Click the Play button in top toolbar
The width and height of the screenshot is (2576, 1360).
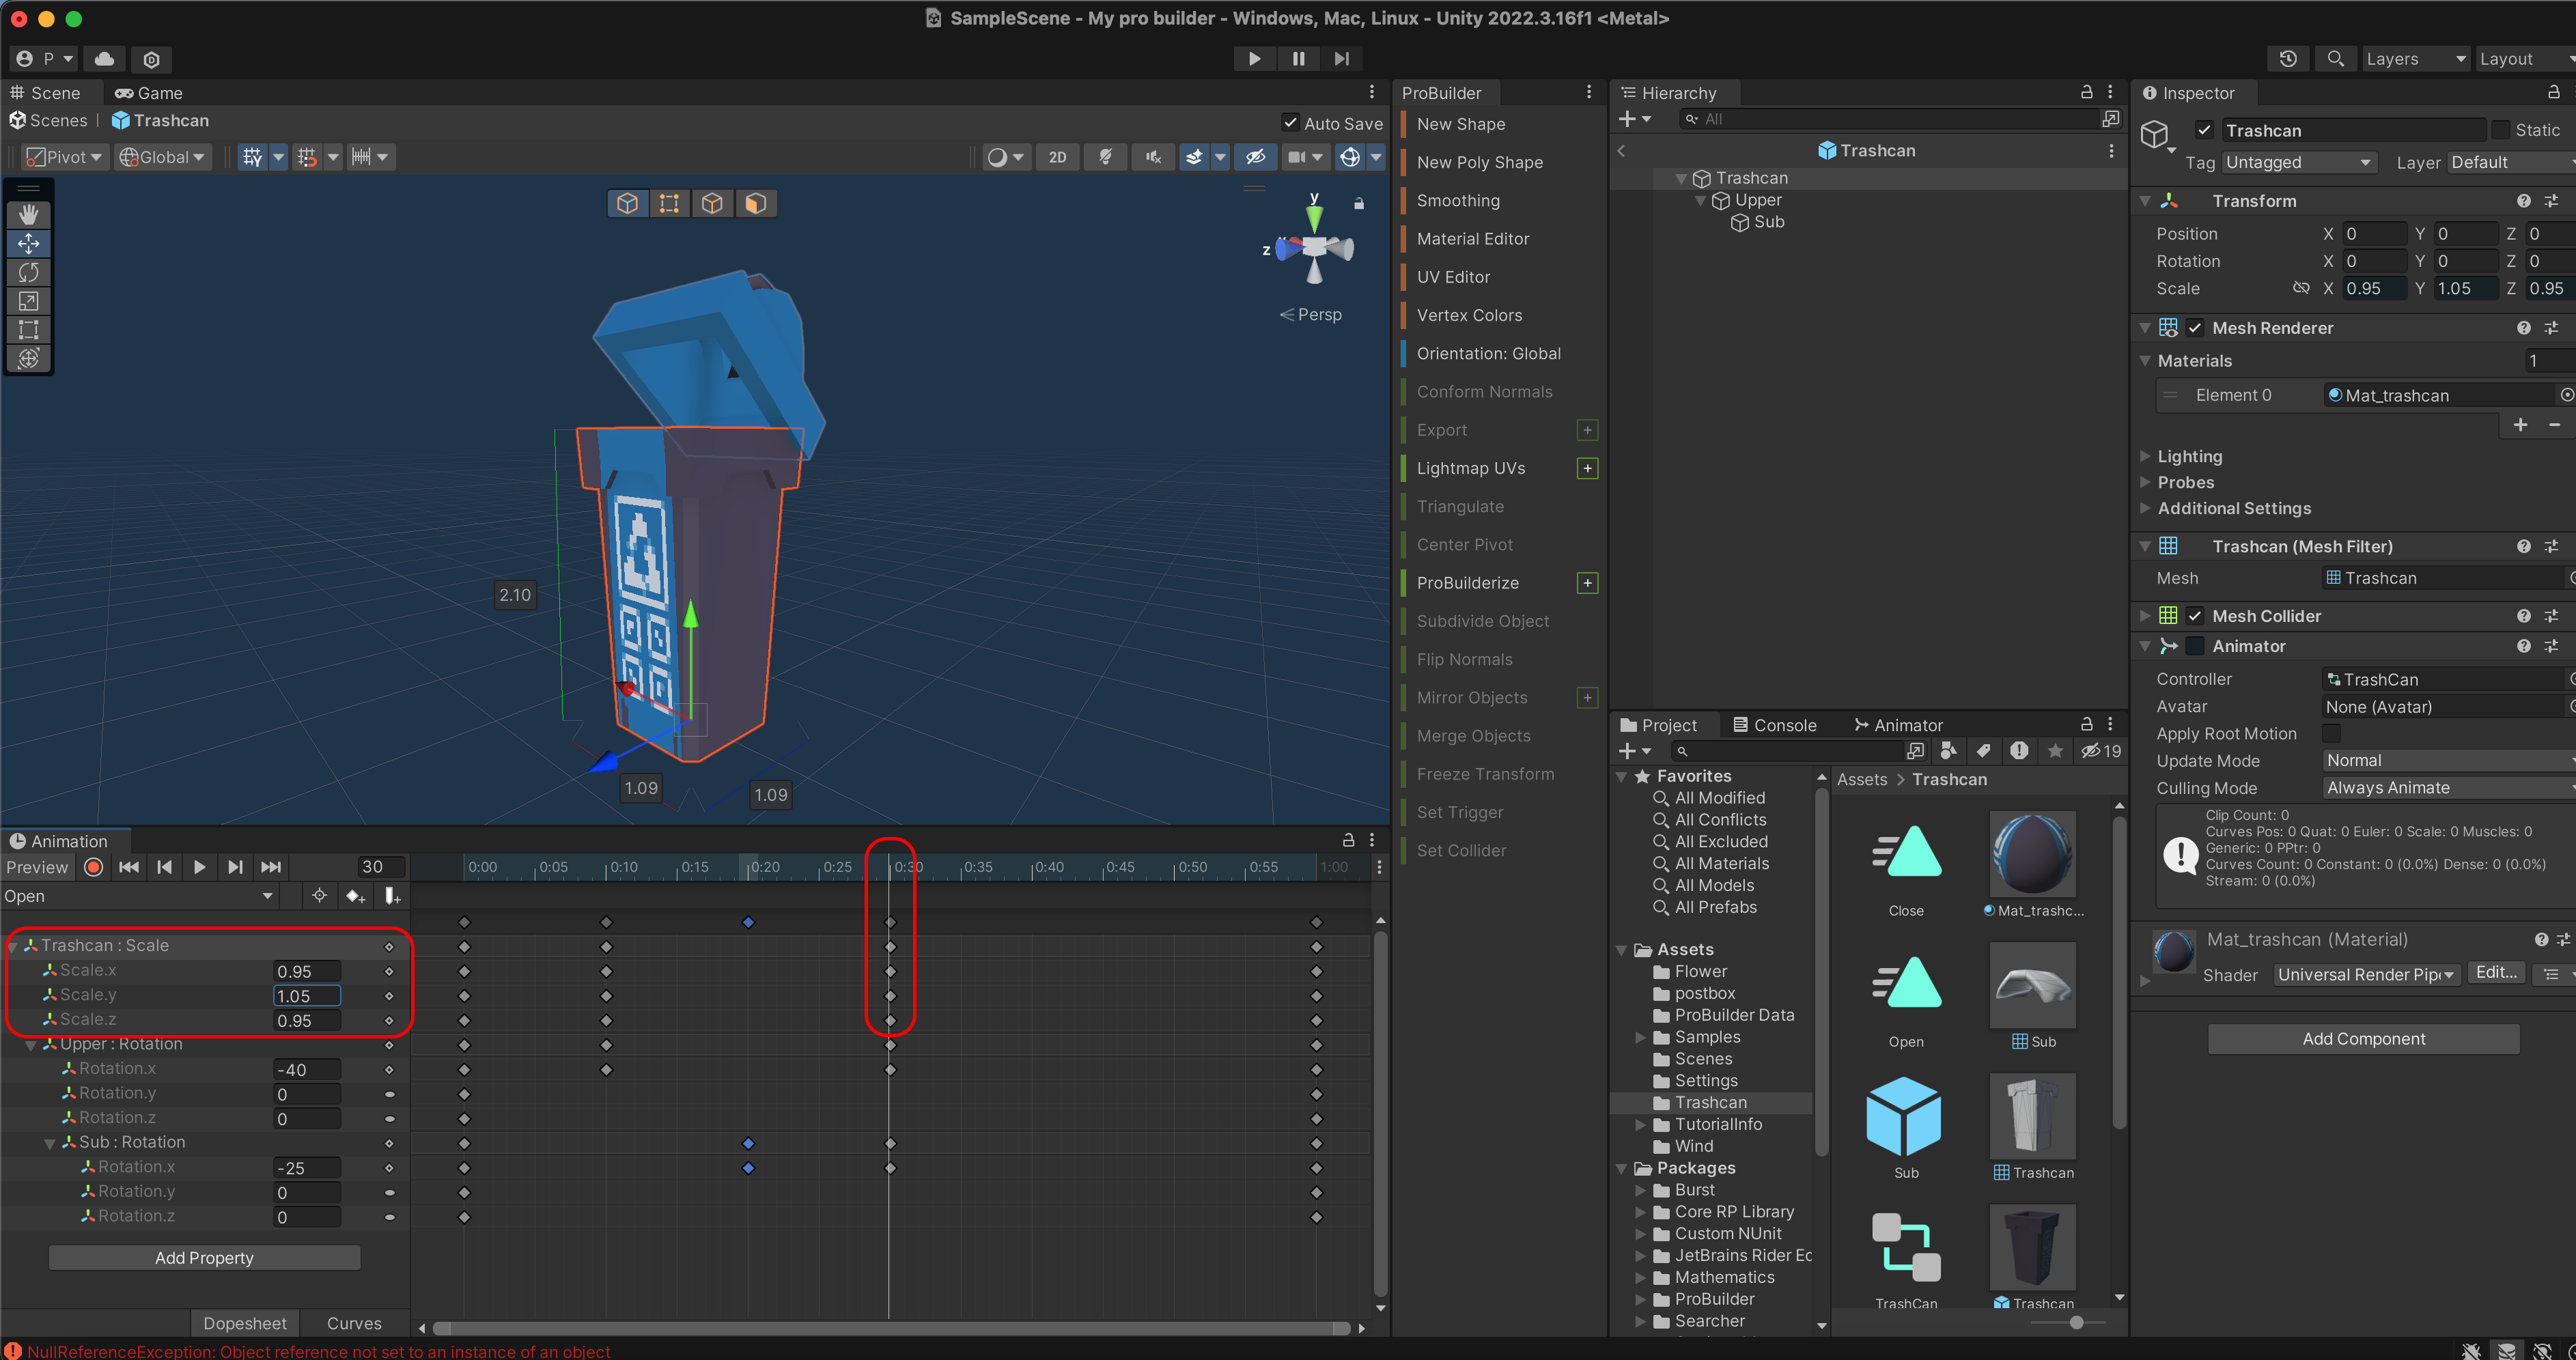tap(1254, 58)
